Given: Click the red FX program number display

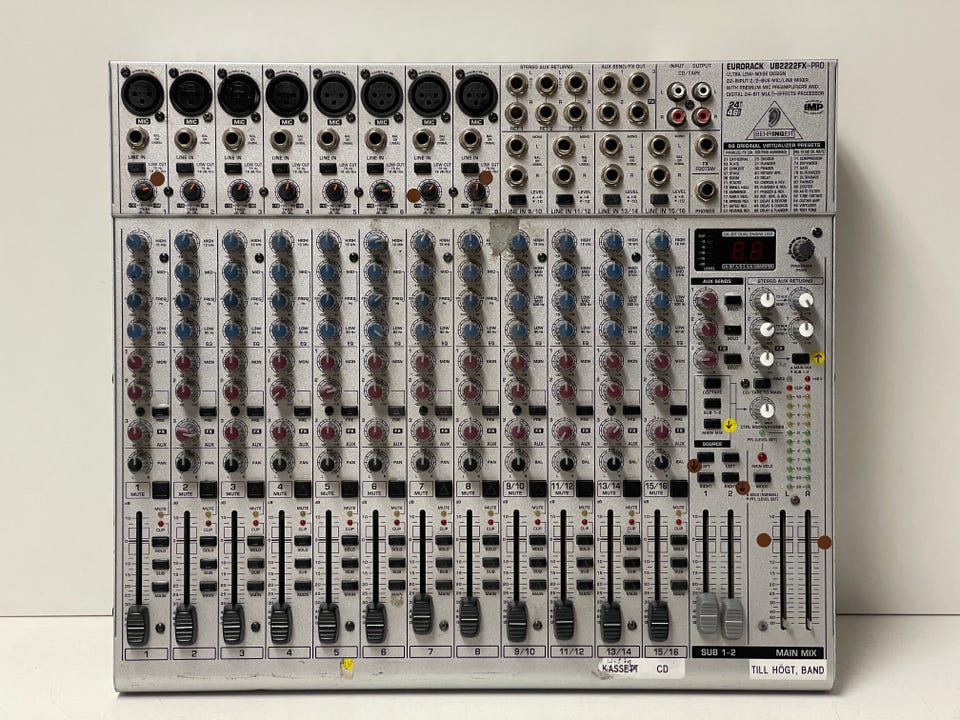Looking at the screenshot, I should (x=747, y=251).
